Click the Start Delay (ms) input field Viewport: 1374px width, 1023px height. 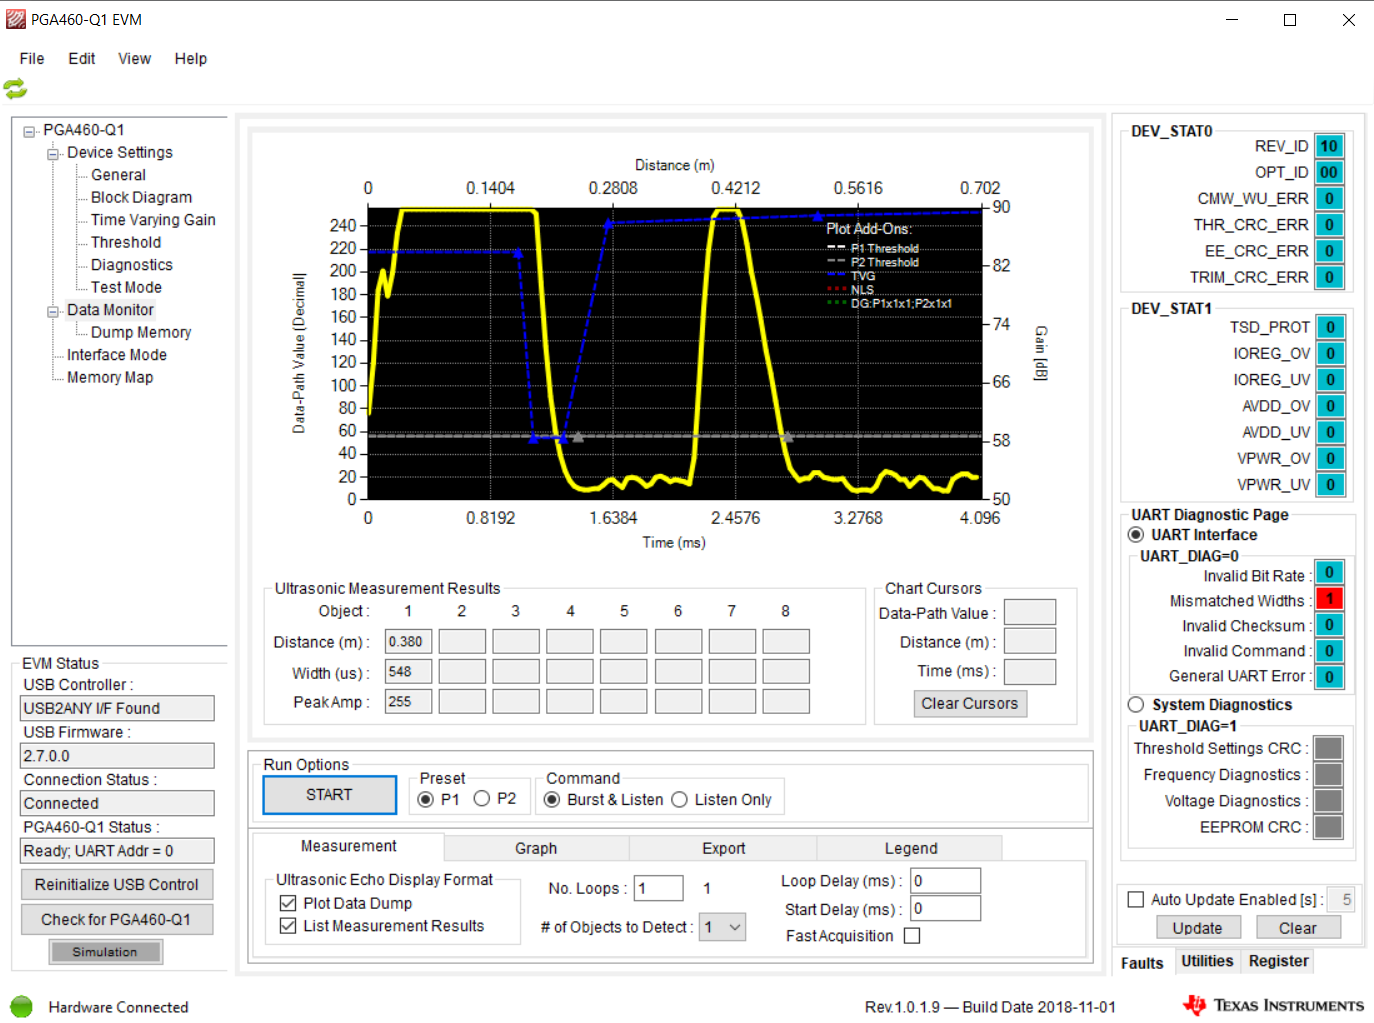tap(945, 909)
